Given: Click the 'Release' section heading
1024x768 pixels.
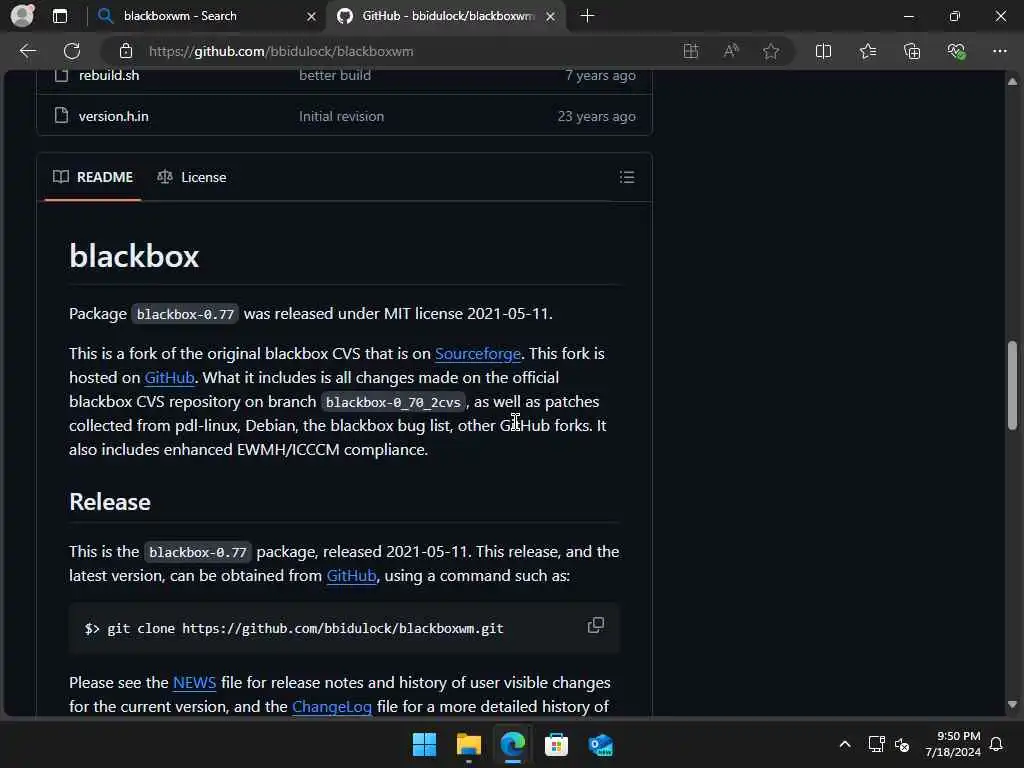Looking at the screenshot, I should (110, 502).
